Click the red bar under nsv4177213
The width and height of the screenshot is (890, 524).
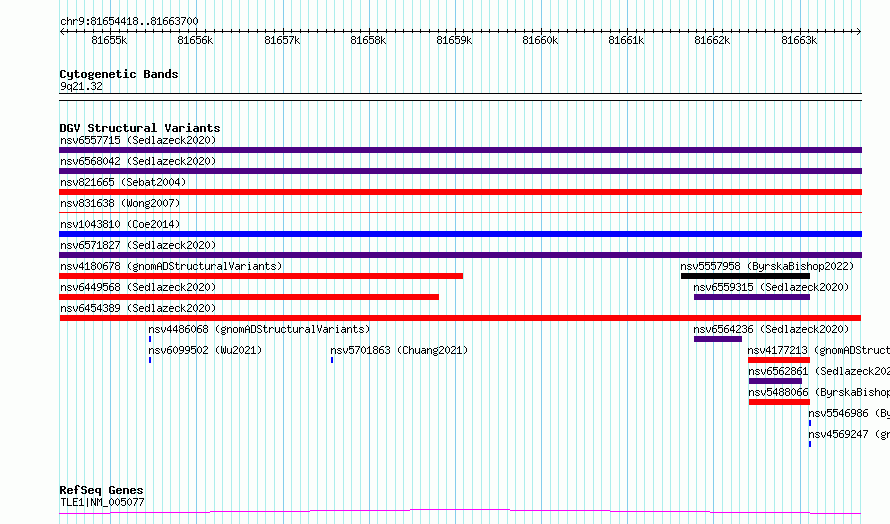pyautogui.click(x=779, y=360)
